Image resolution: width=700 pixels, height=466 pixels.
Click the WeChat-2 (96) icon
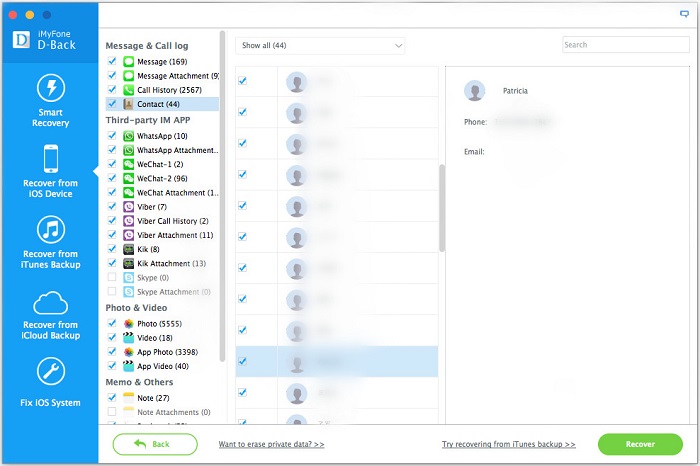(x=129, y=179)
